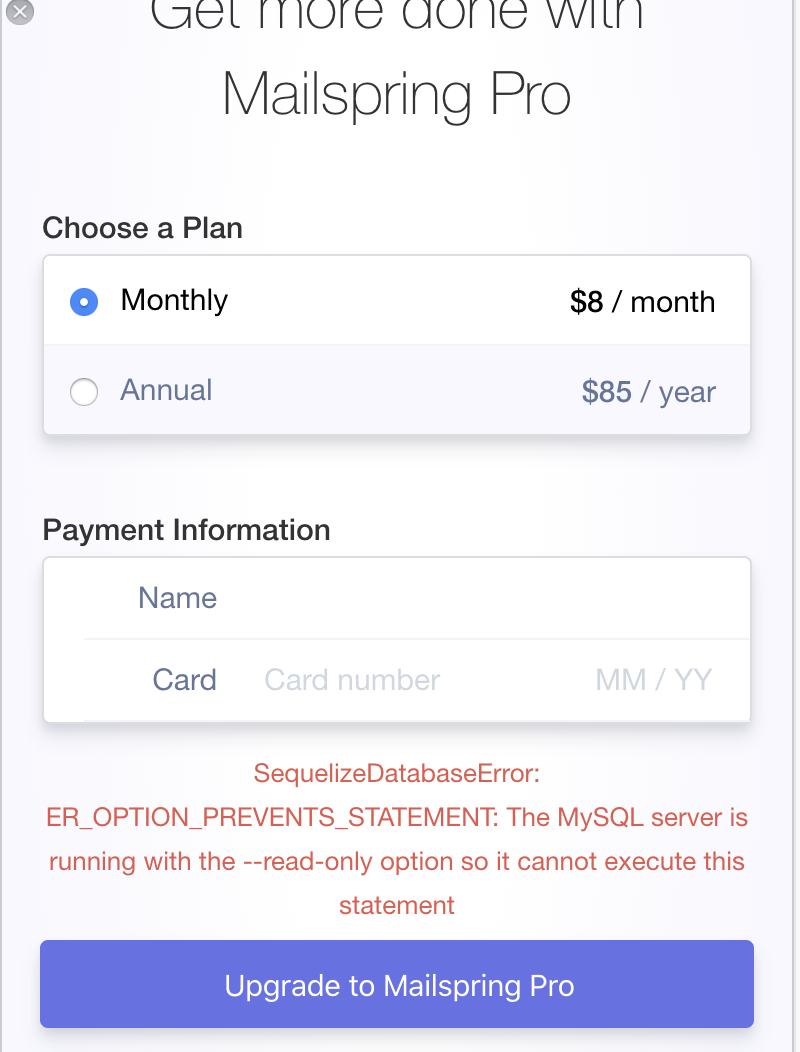Click the Mailspring Pro title
800x1052 pixels.
[396, 94]
